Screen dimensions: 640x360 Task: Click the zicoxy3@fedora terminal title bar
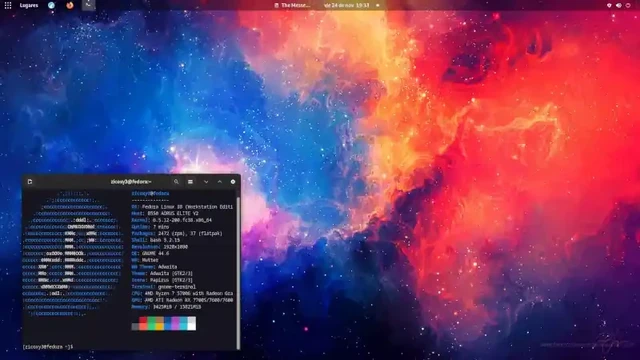[x=131, y=182]
